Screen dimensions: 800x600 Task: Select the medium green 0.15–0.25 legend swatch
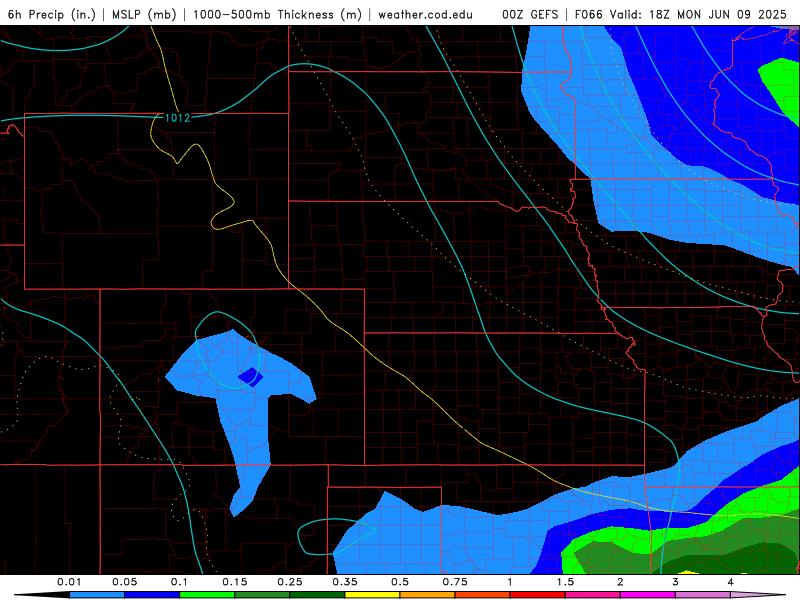pyautogui.click(x=262, y=595)
